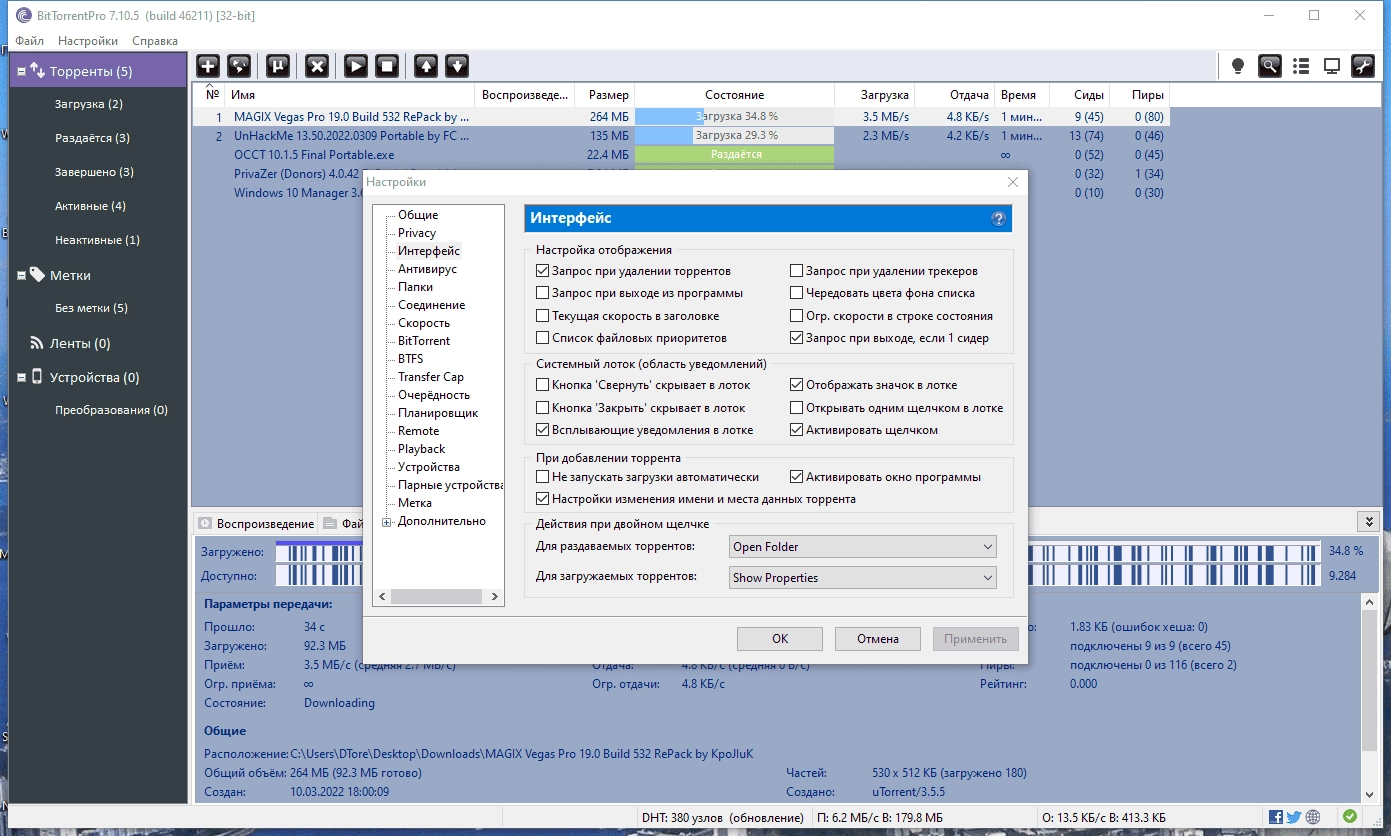Stop the torrent with the stop icon
Image resolution: width=1391 pixels, height=836 pixels.
[x=387, y=66]
